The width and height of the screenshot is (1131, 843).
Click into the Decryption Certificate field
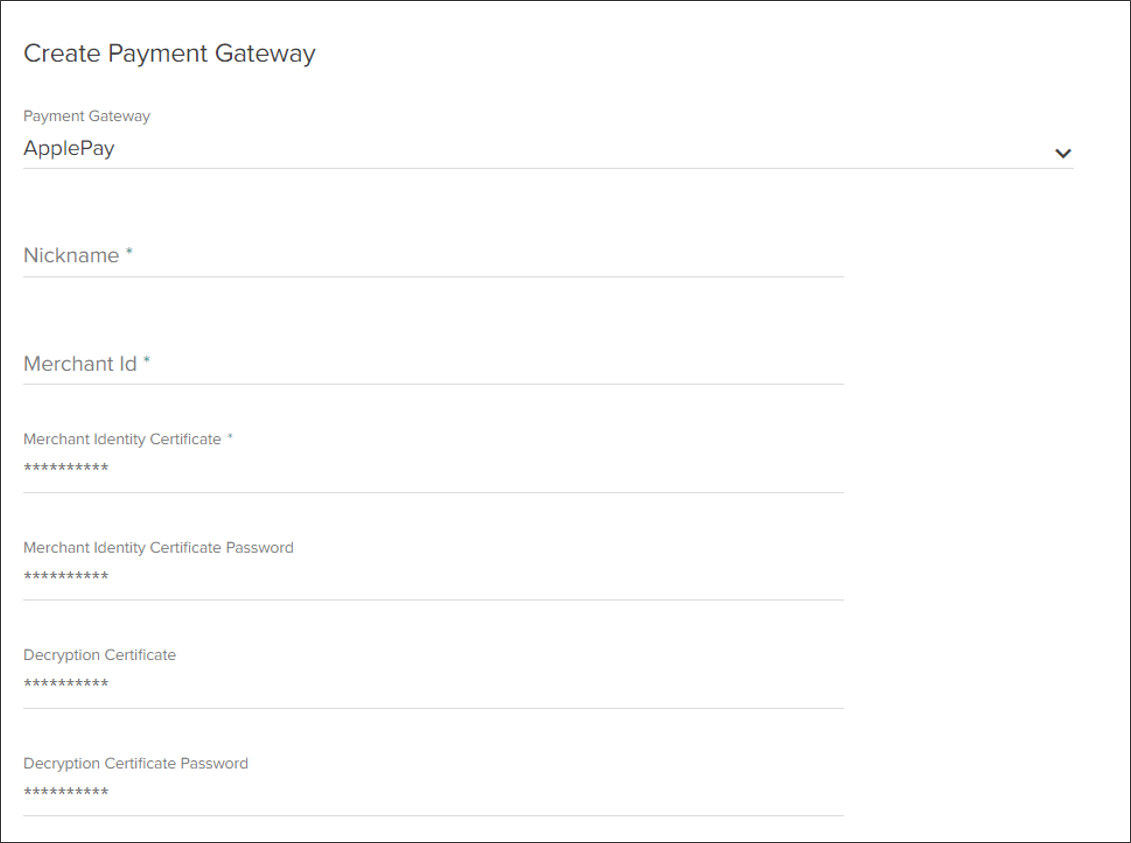430,684
